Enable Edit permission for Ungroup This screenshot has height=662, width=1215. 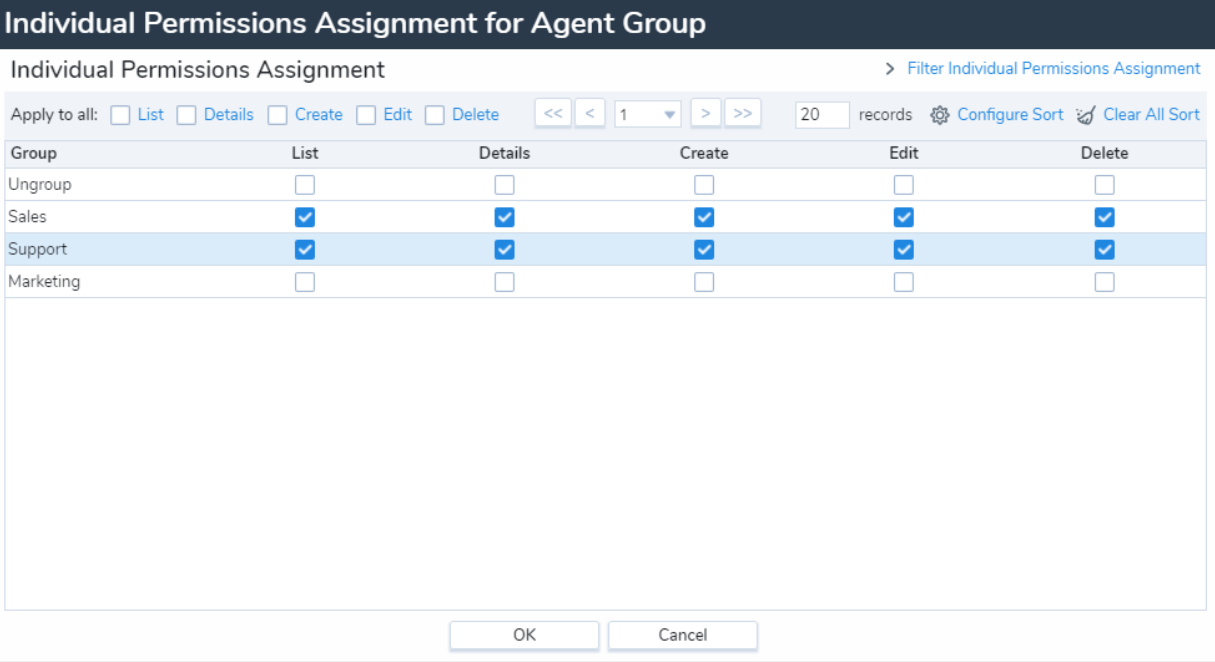(904, 185)
